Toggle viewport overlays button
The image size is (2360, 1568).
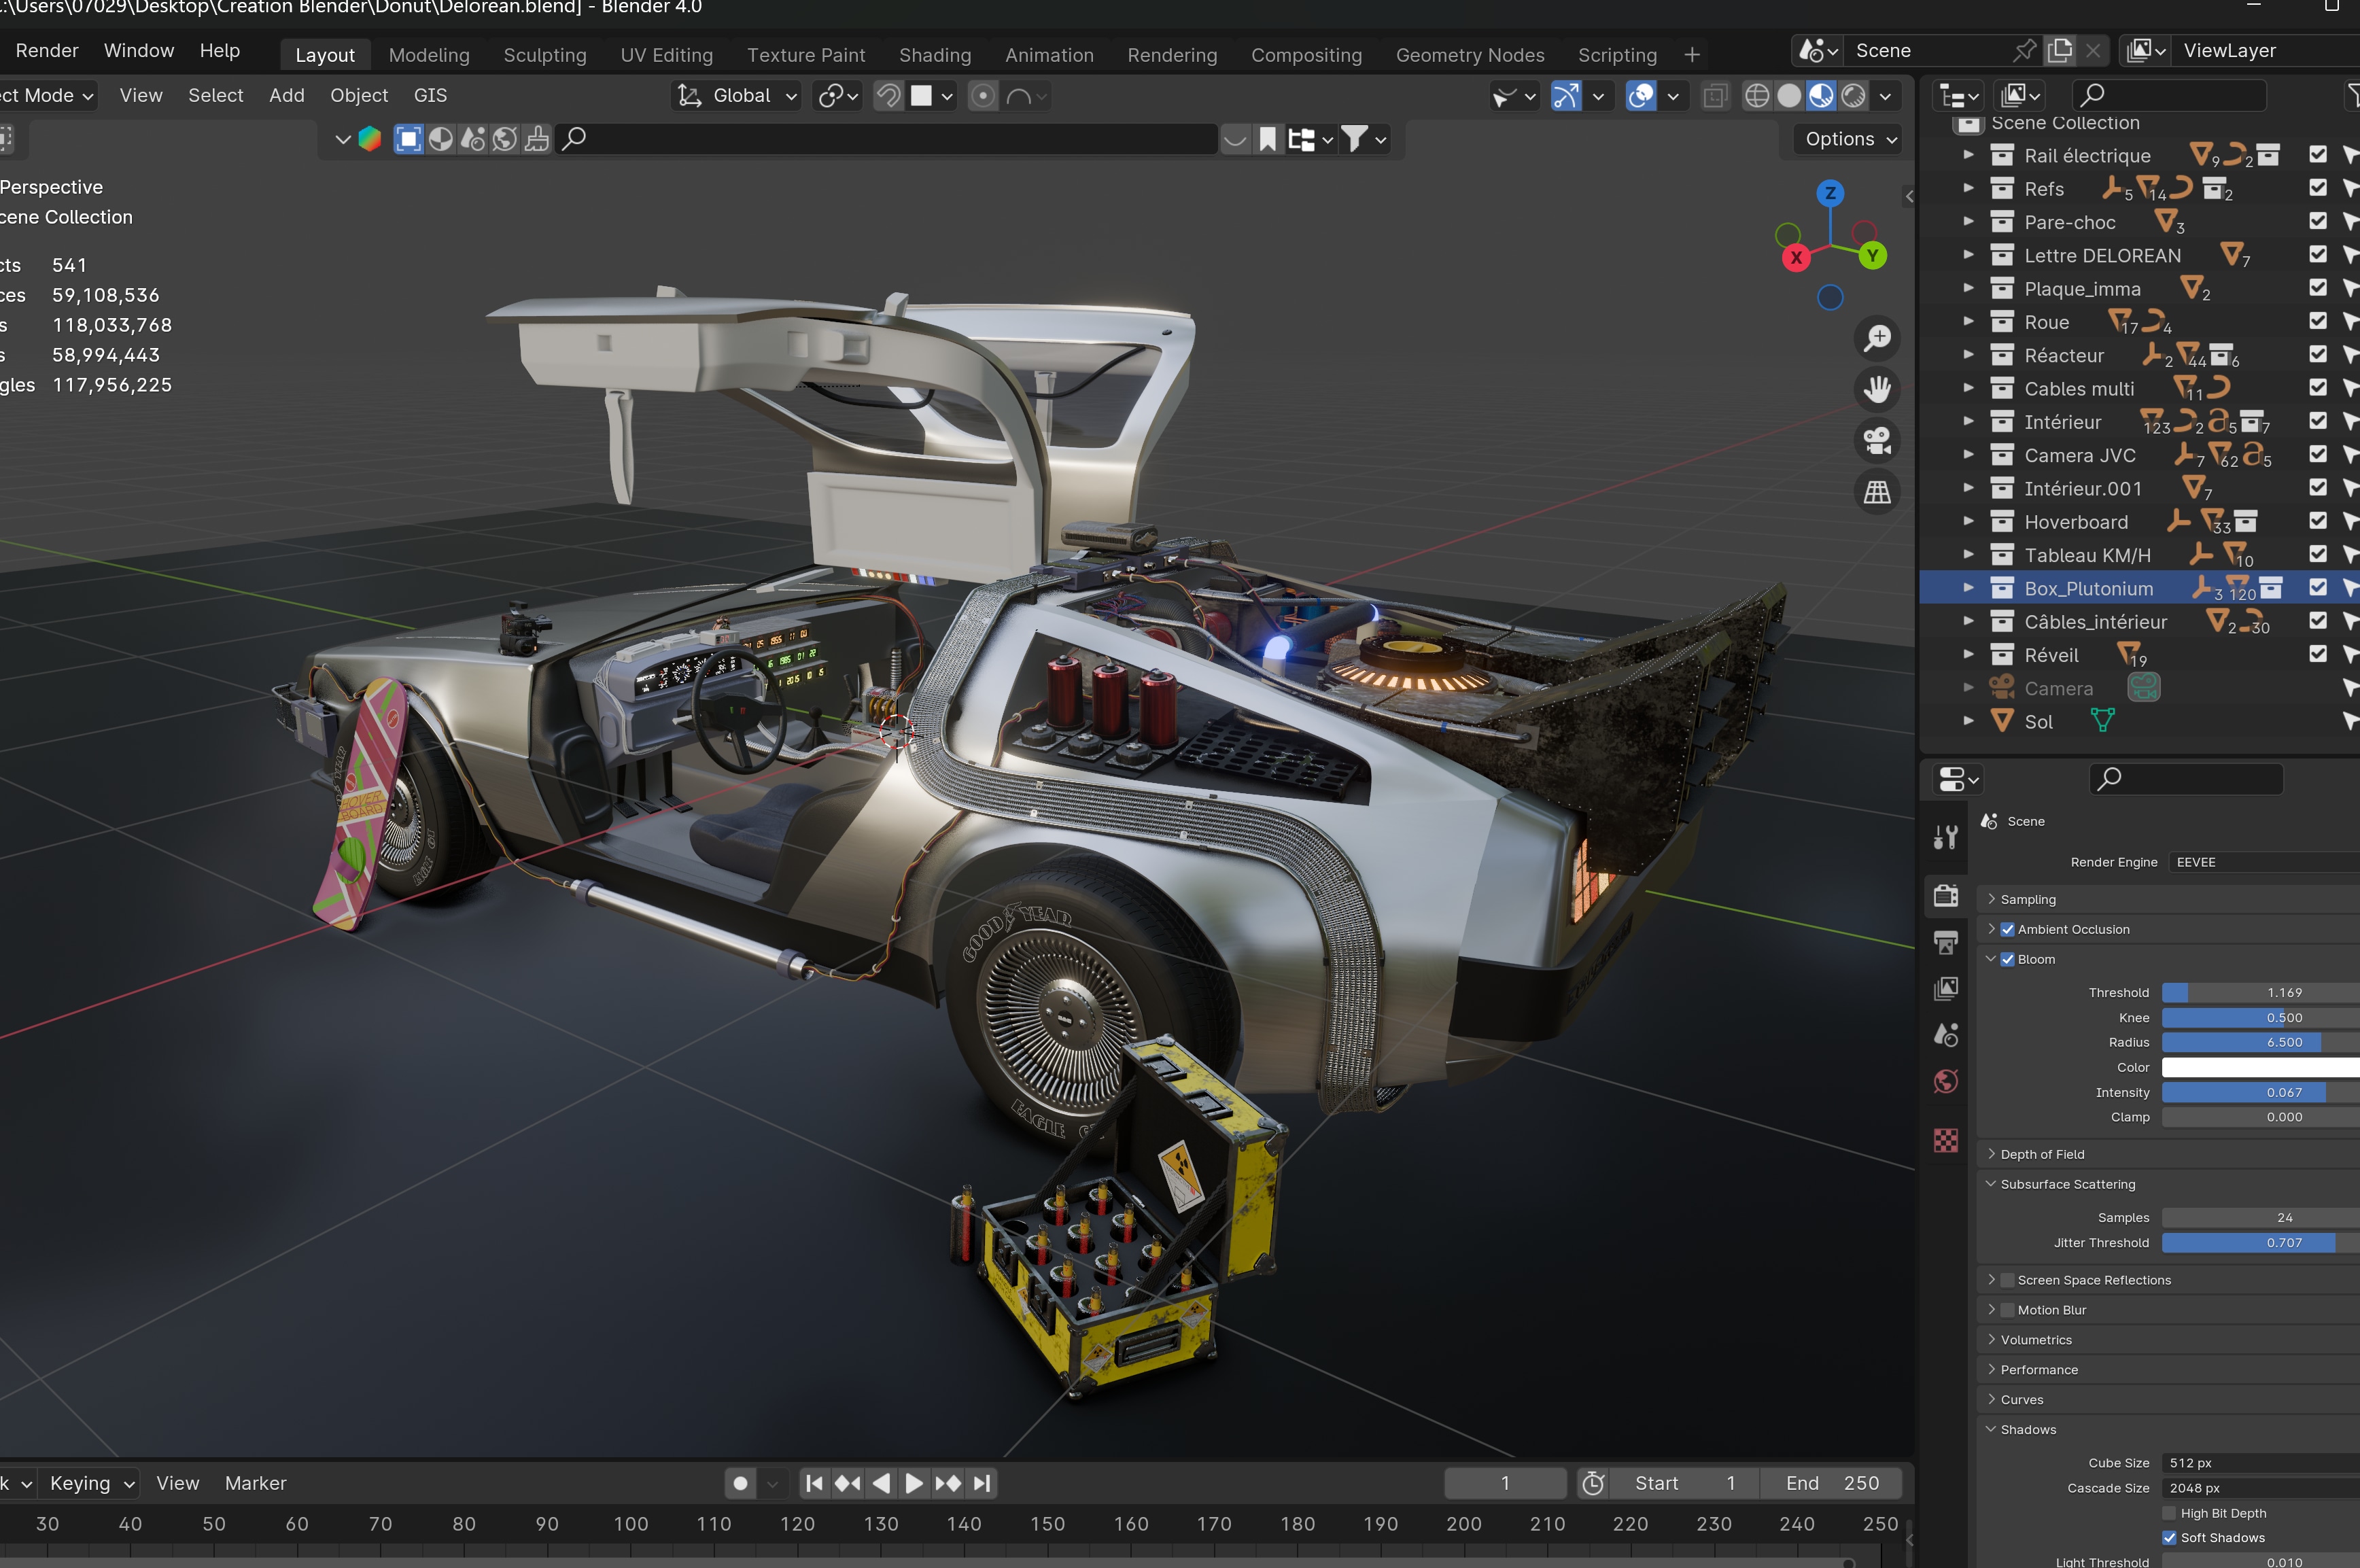coord(1641,96)
